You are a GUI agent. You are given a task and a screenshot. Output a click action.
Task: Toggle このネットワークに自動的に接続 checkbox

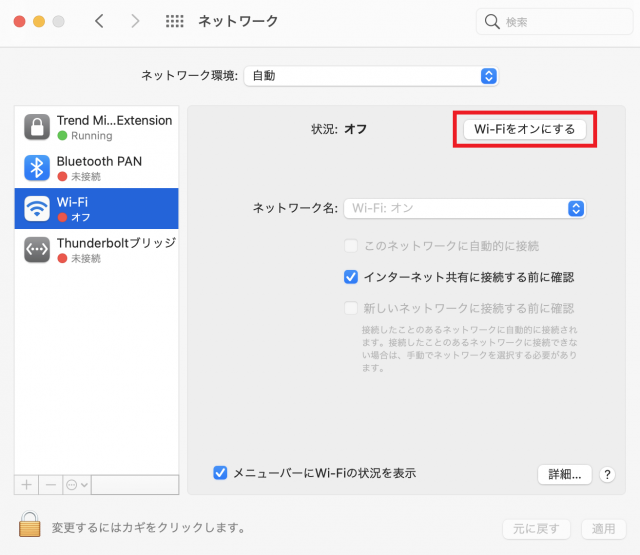tap(351, 246)
